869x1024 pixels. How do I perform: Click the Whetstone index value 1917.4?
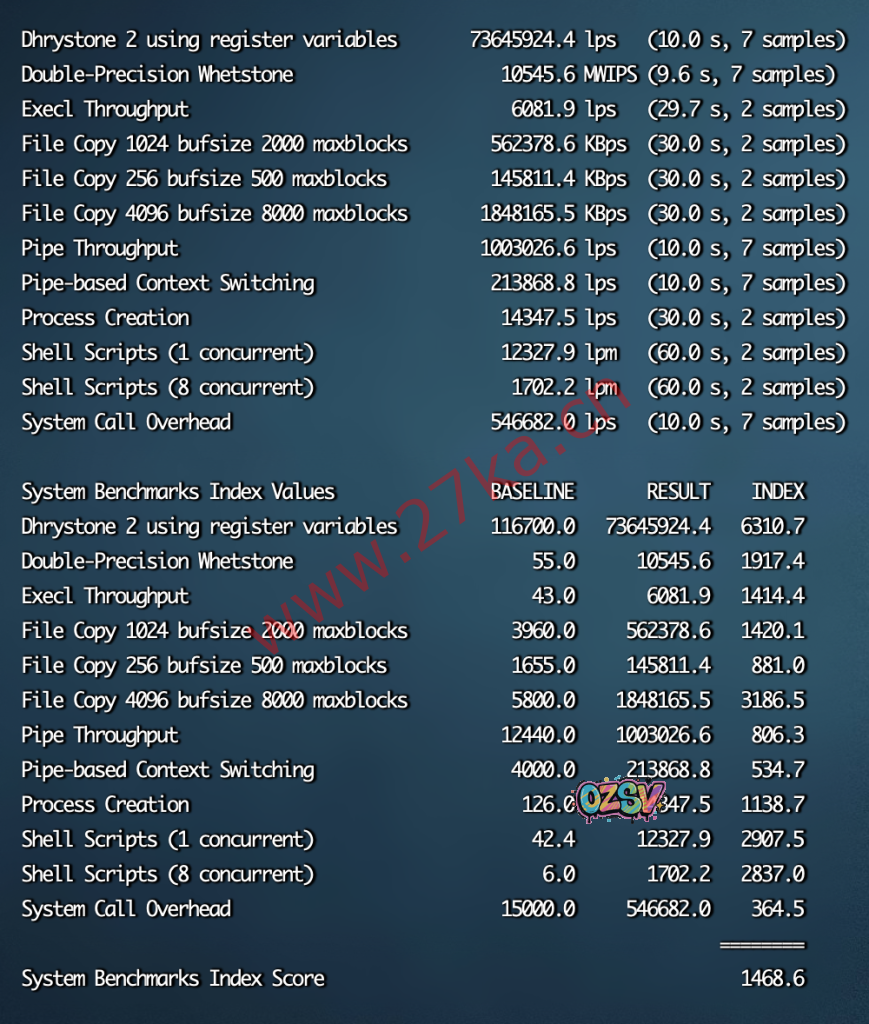click(x=772, y=561)
